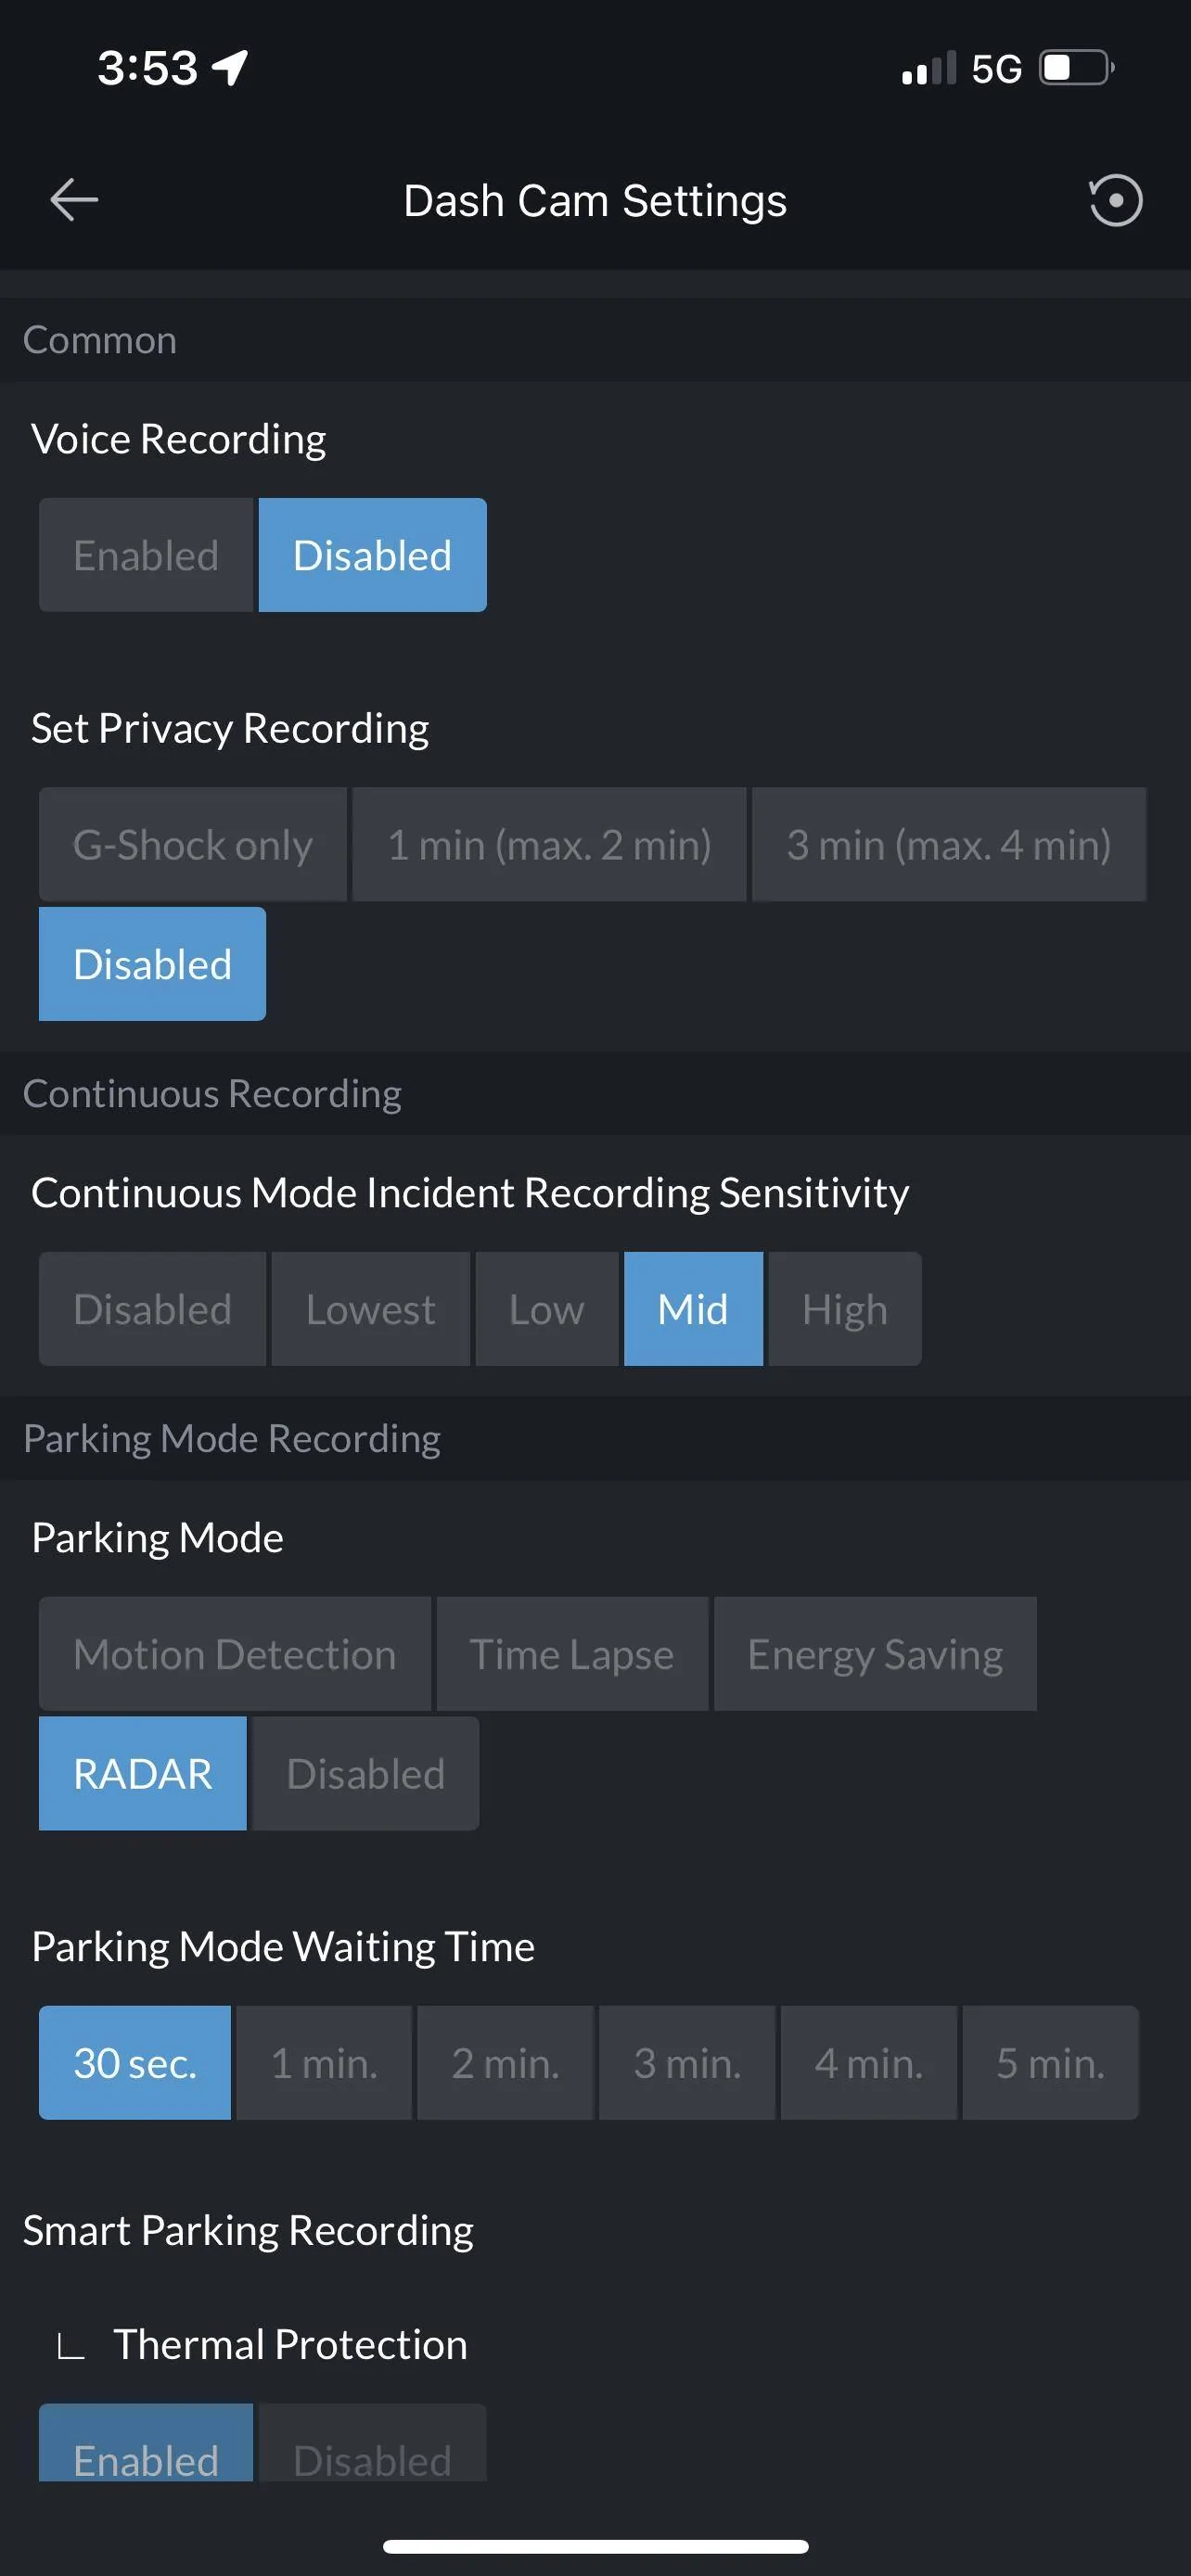Set parking waiting time to 5 min.
Image resolution: width=1191 pixels, height=2576 pixels.
1050,2062
